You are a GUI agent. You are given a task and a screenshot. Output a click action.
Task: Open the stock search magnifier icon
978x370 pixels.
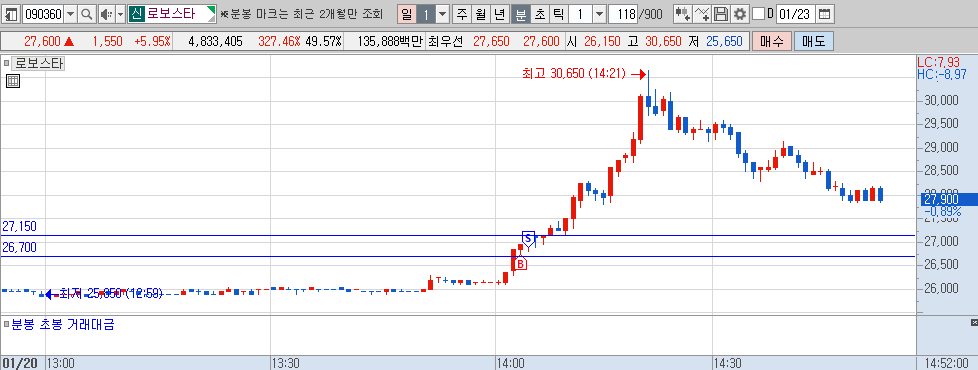tap(87, 13)
